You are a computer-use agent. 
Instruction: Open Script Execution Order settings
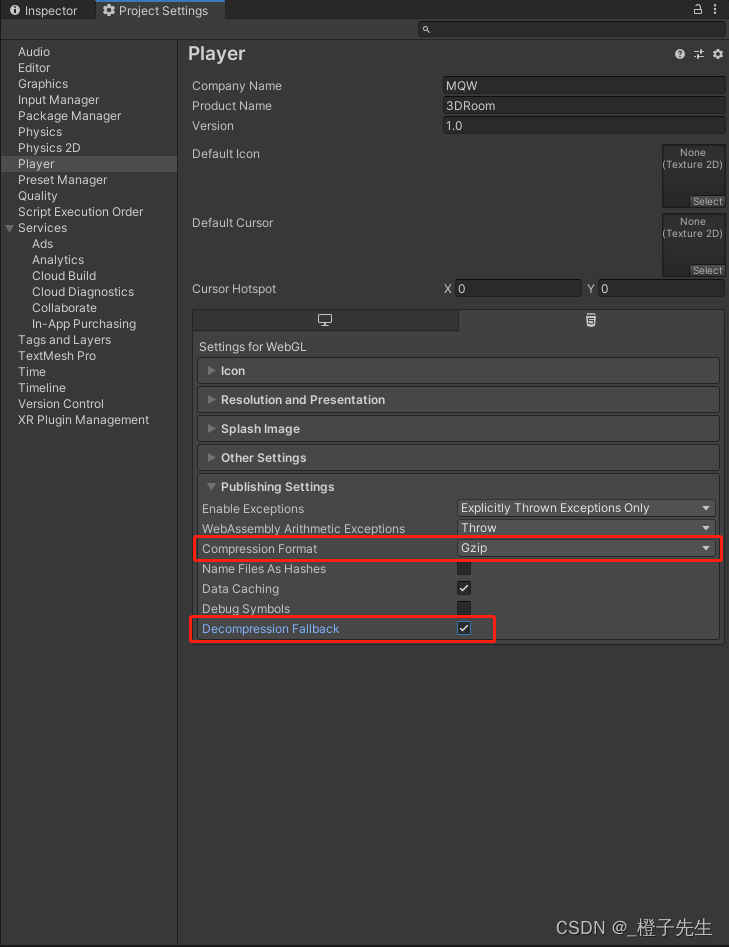click(x=80, y=212)
